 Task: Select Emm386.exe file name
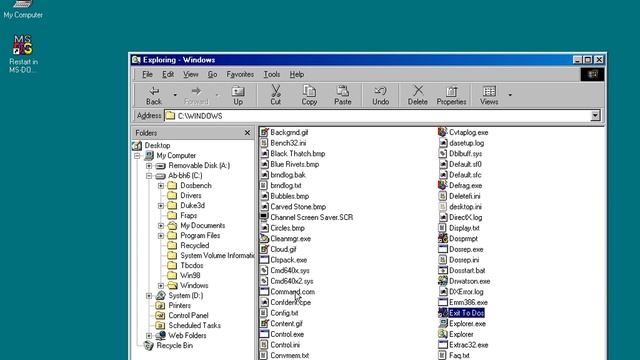coord(468,302)
